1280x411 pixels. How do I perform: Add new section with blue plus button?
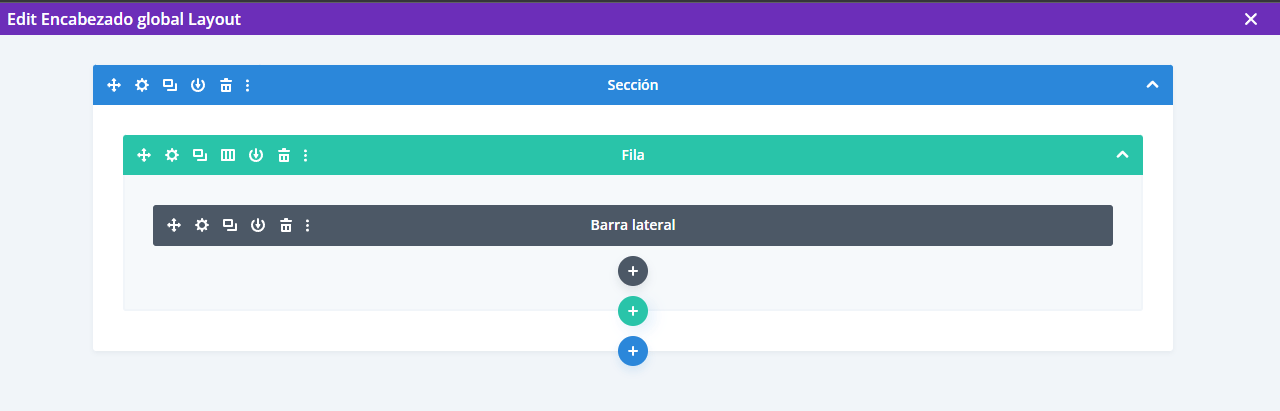[x=633, y=351]
